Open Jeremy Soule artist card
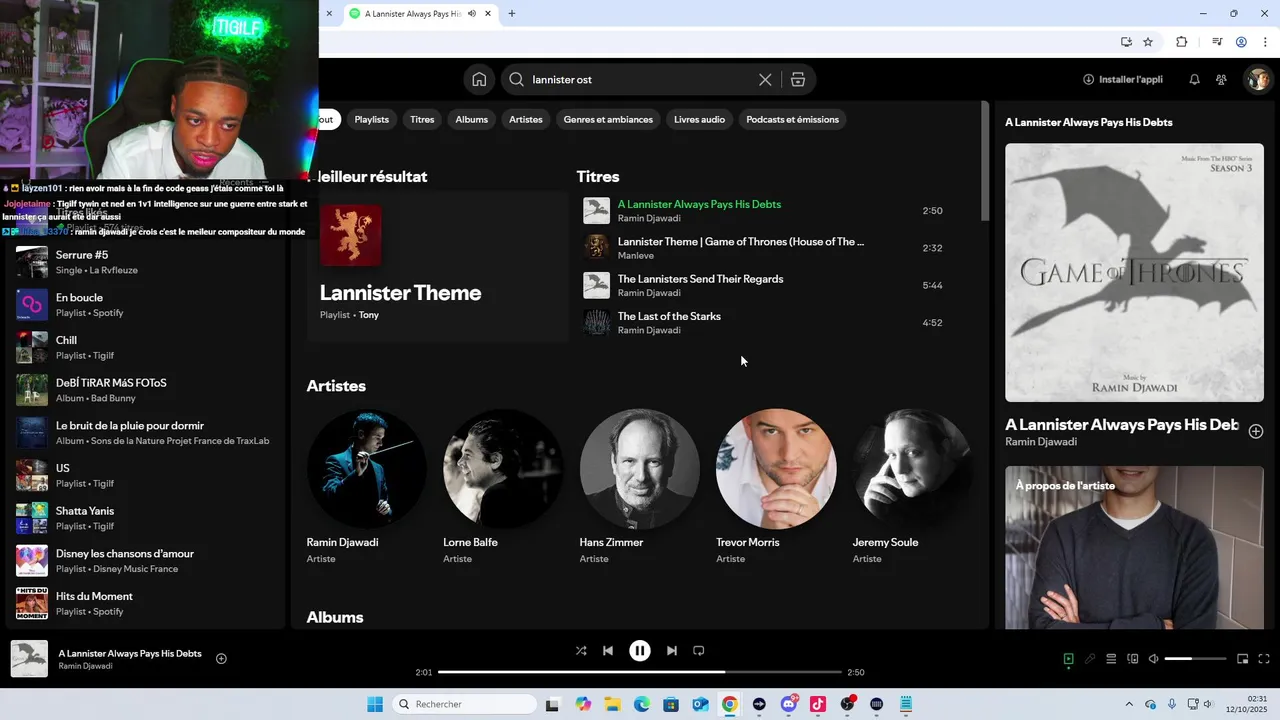 [912, 487]
